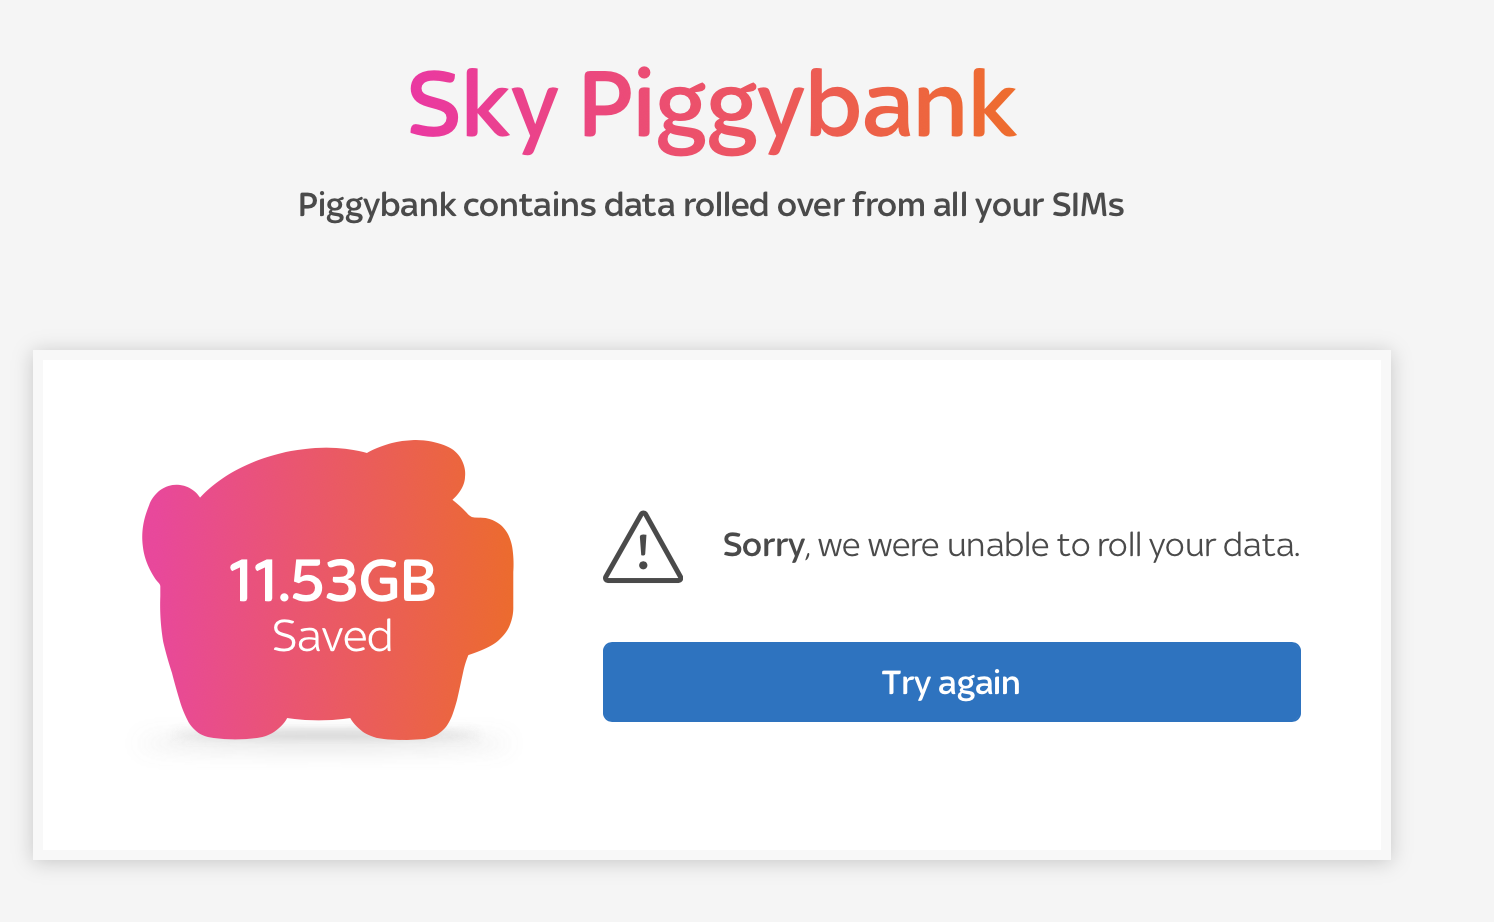
Task: Click the warning triangle alert icon
Action: pos(643,548)
